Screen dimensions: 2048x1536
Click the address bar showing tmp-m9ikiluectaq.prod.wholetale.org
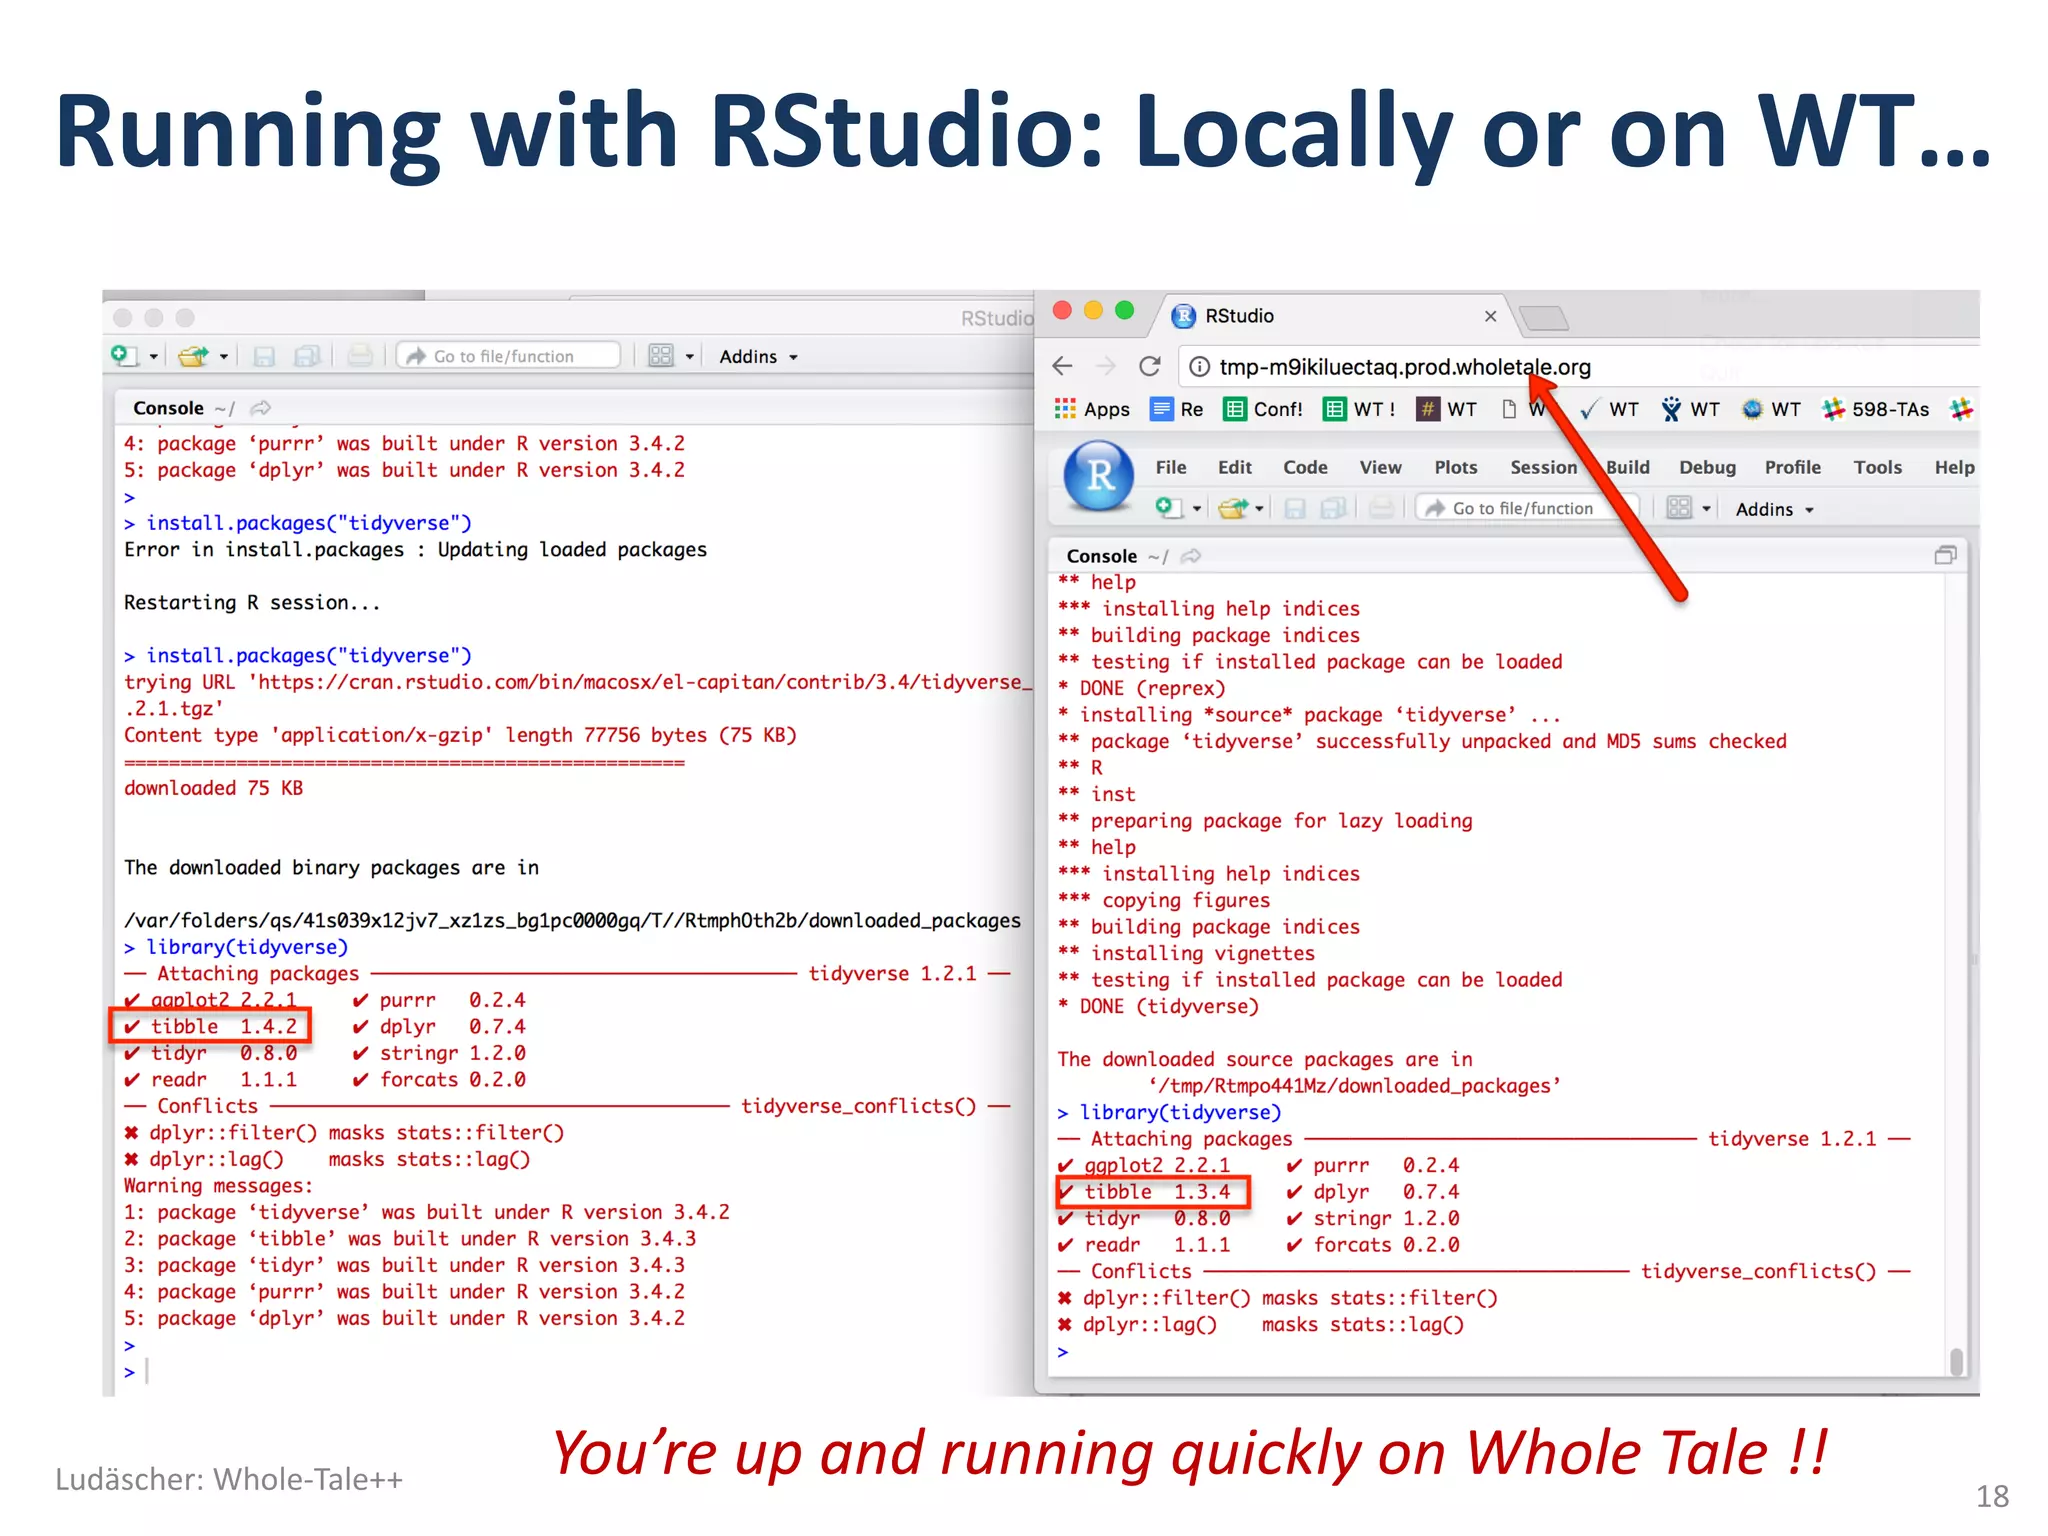1578,367
